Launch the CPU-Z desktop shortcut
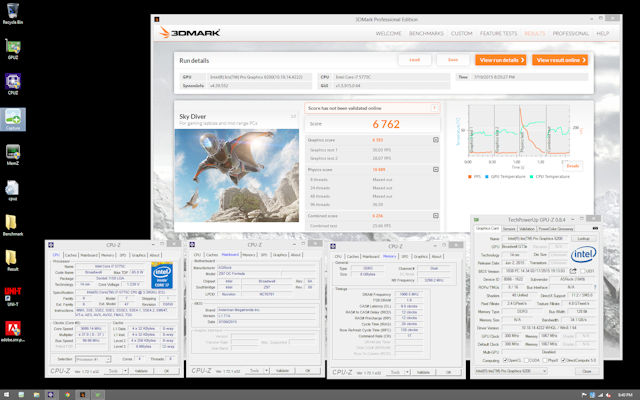The image size is (640, 400). coord(13,84)
